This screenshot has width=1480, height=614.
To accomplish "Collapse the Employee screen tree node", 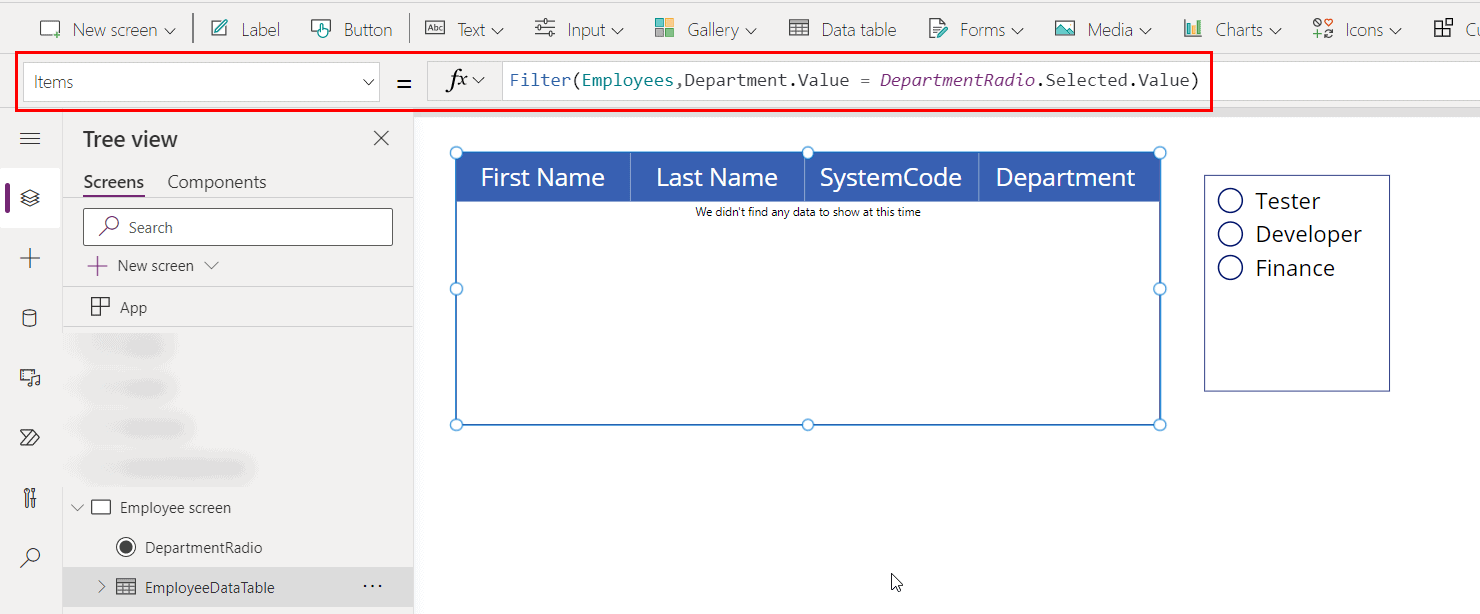I will point(77,506).
